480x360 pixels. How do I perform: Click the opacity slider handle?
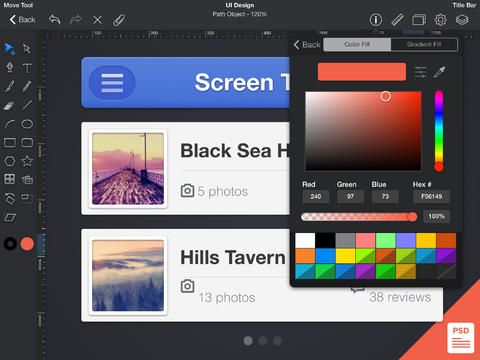click(x=412, y=217)
